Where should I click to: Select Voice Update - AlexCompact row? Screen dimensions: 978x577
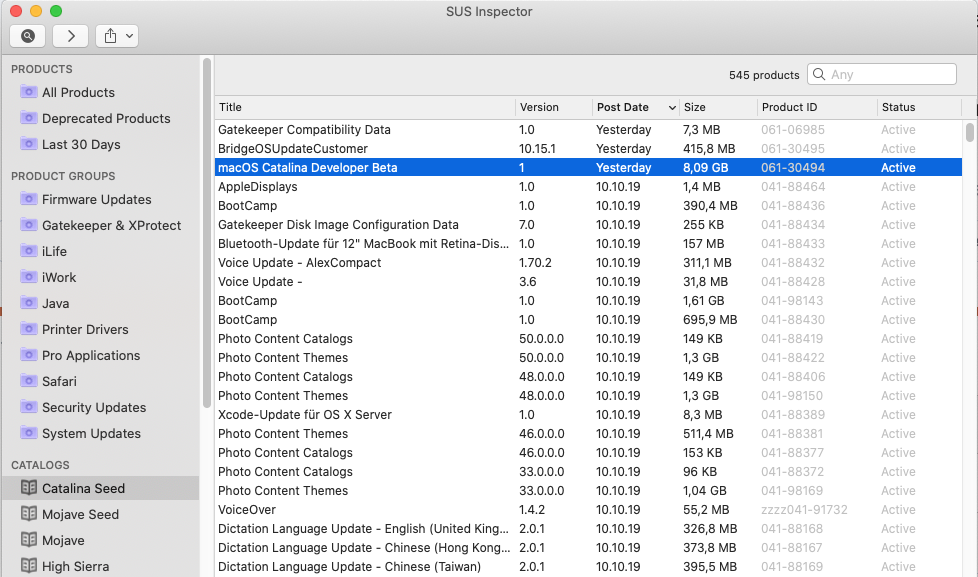(588, 263)
